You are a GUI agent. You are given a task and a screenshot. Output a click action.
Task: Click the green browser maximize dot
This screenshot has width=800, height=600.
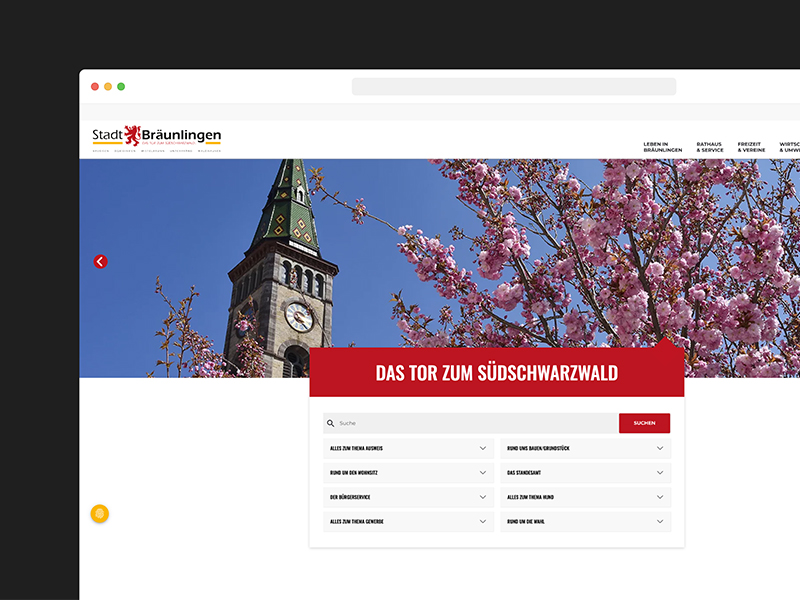pos(121,87)
